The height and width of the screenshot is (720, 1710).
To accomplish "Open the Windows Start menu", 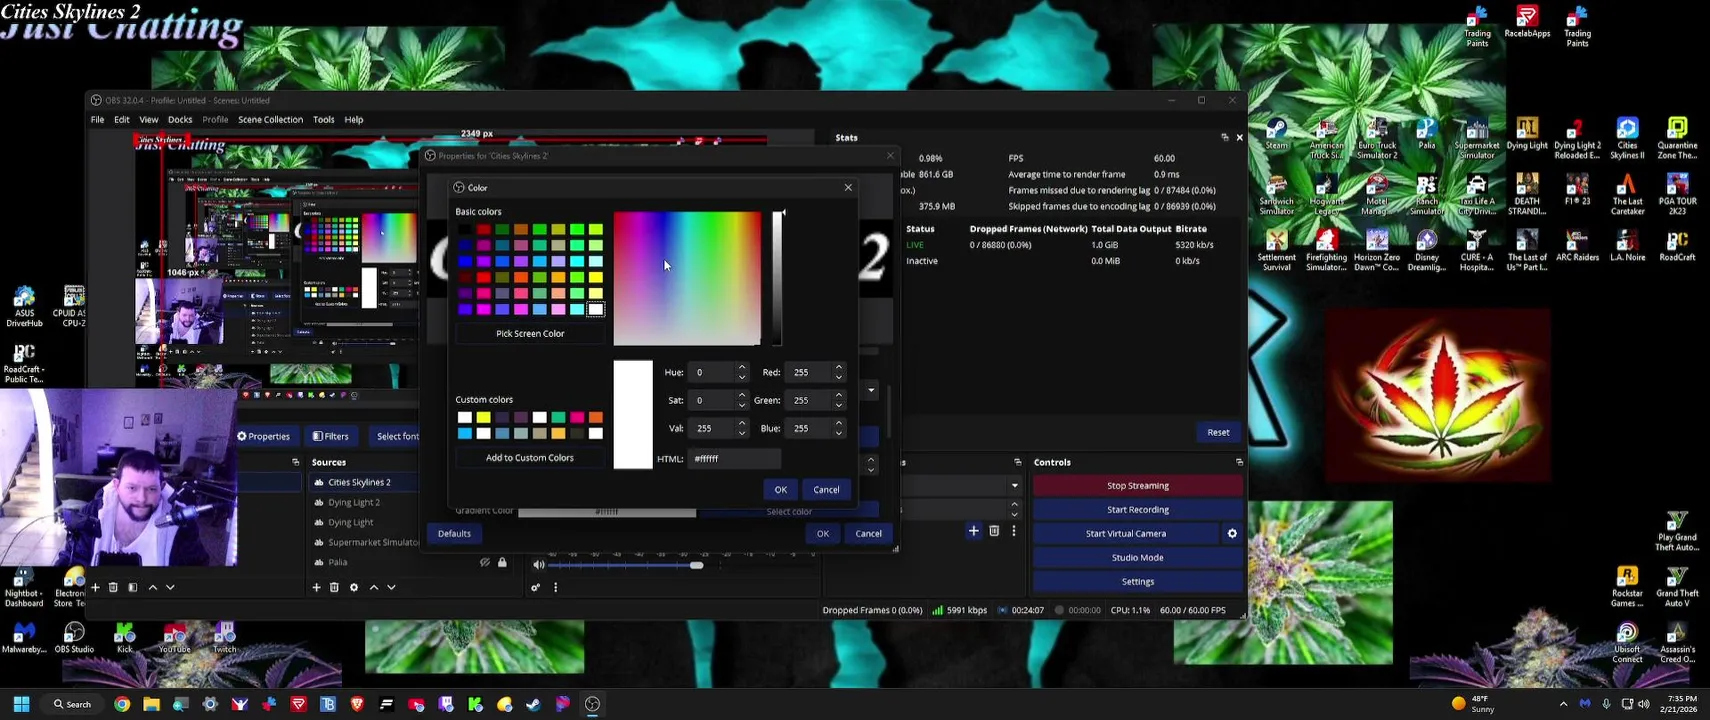I will (x=21, y=704).
